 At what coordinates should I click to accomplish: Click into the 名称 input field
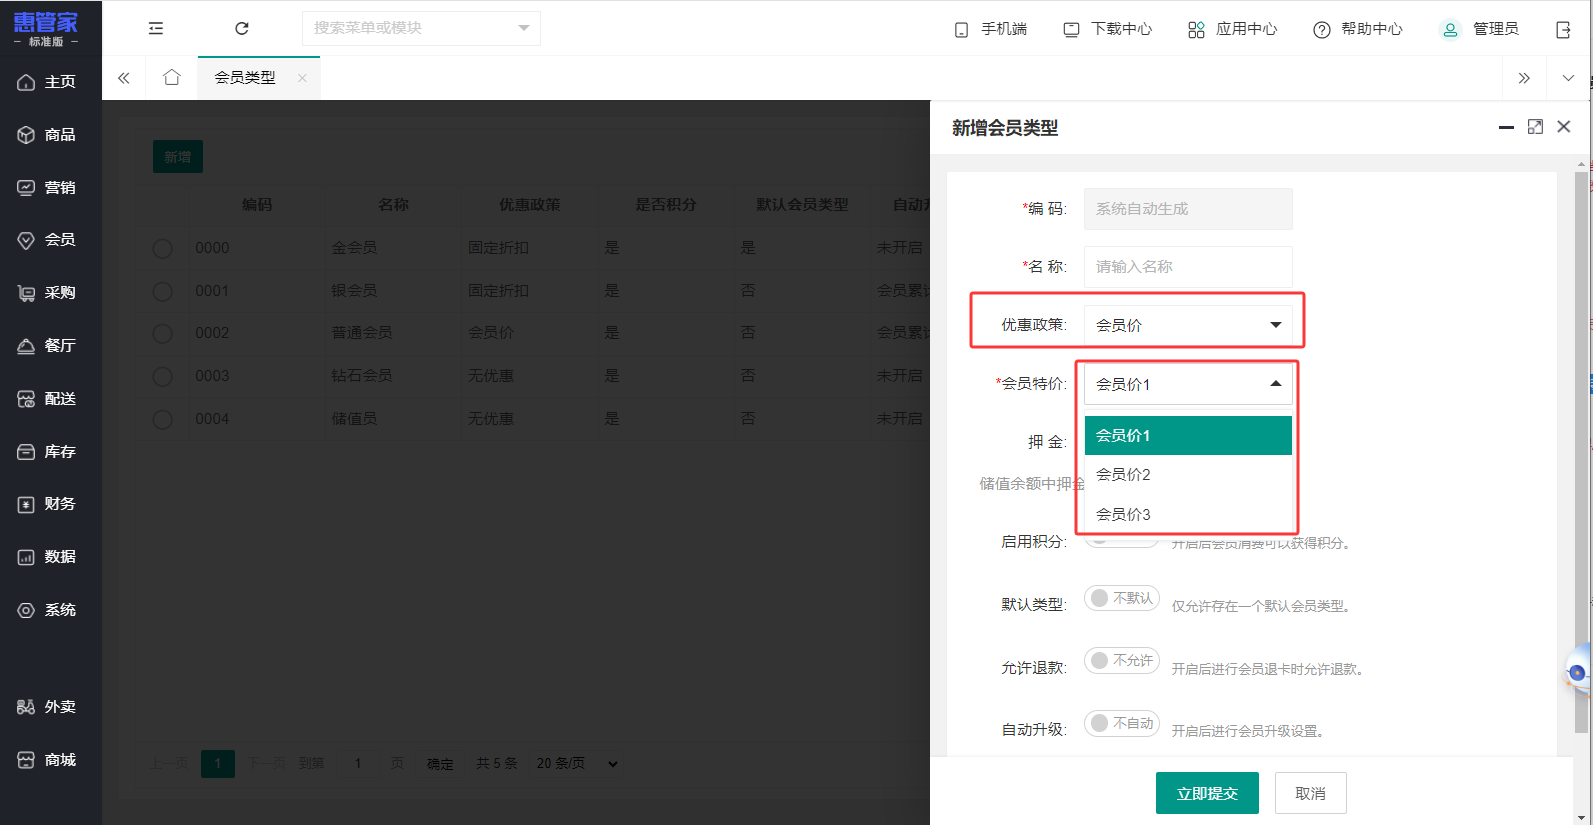coord(1188,267)
